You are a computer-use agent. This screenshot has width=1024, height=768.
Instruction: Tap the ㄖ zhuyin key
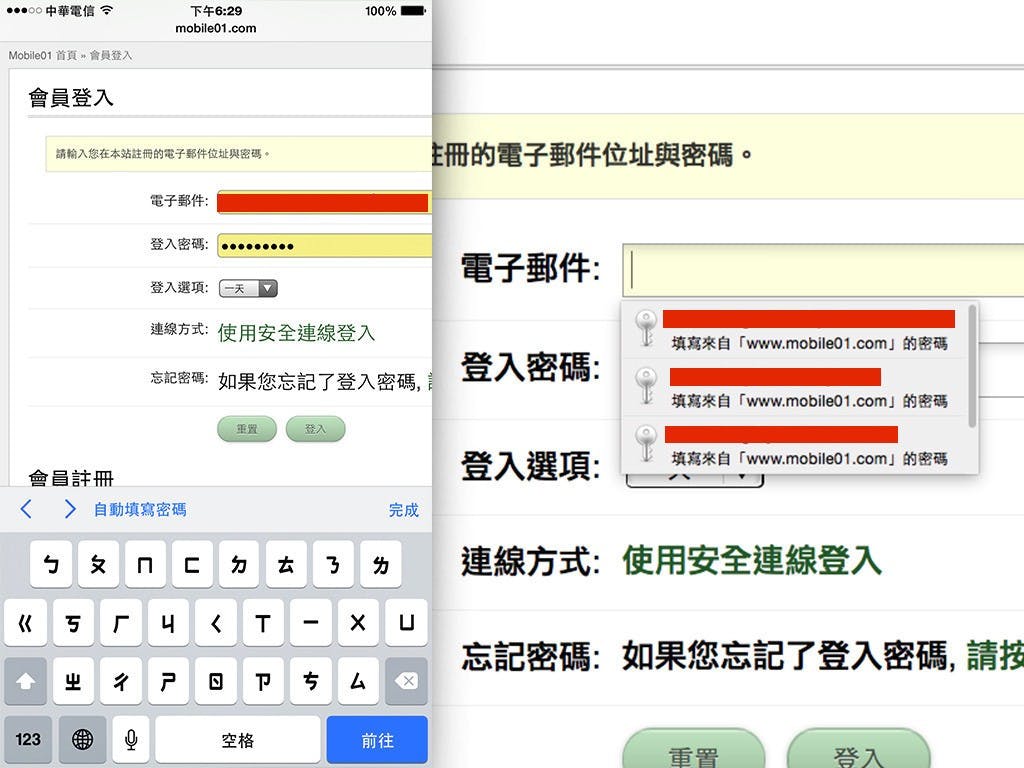[216, 681]
